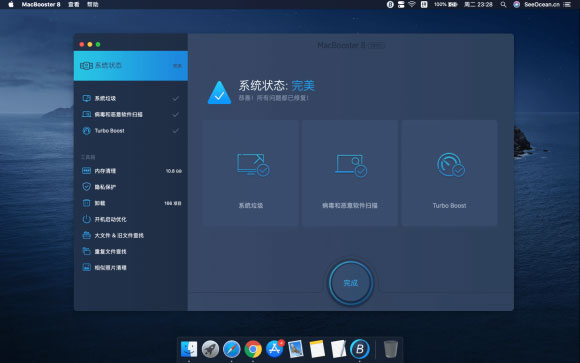Image resolution: width=580 pixels, height=363 pixels.
Task: Open 重复文件查找 folders icon
Action: click(x=87, y=251)
